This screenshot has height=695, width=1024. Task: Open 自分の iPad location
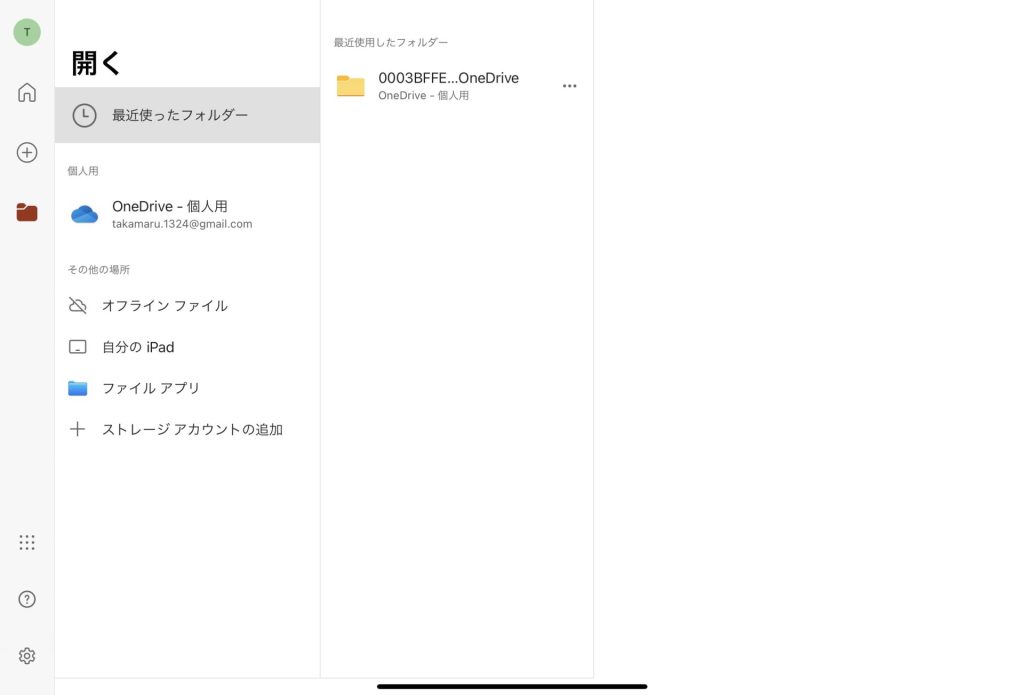187,347
